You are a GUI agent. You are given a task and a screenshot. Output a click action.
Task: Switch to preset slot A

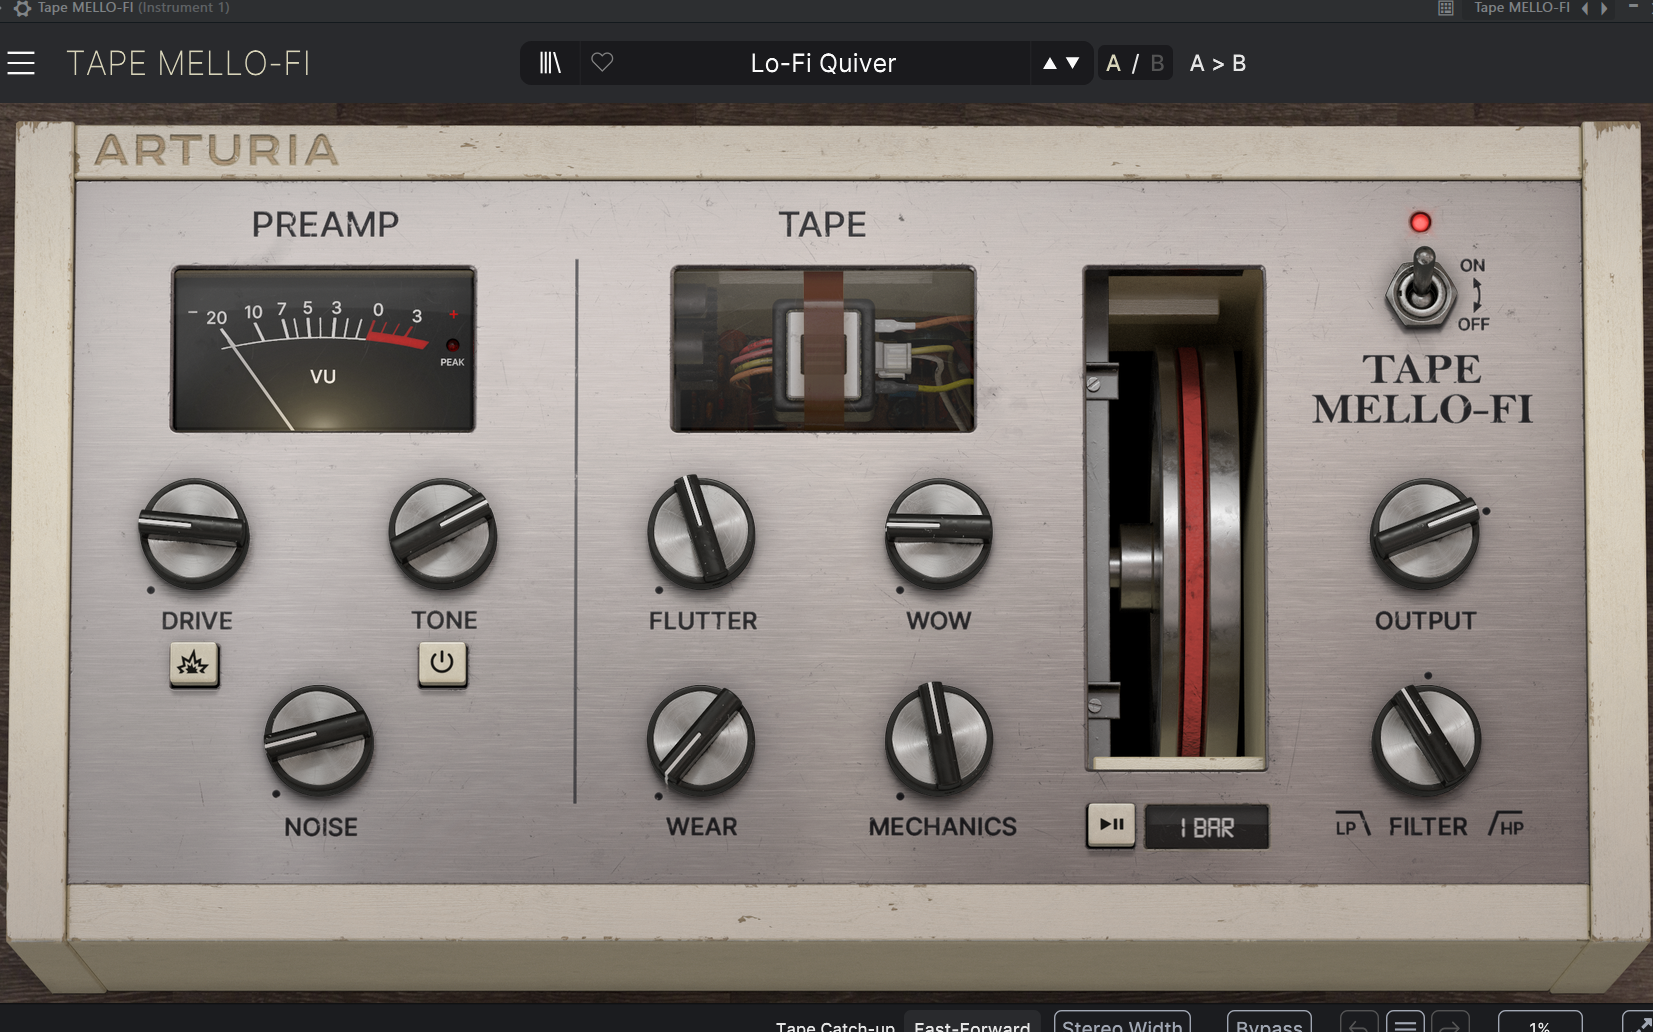click(1113, 63)
